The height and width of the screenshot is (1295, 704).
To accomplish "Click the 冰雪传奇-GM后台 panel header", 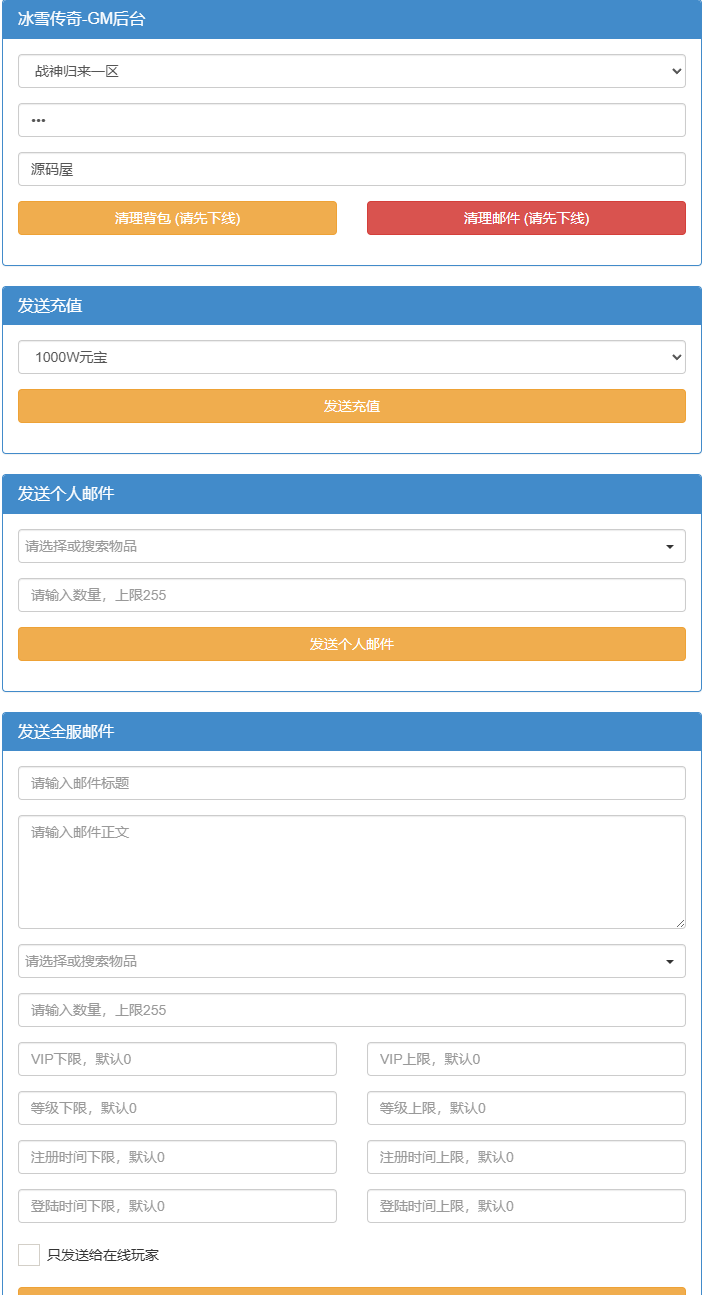I will 352,19.
